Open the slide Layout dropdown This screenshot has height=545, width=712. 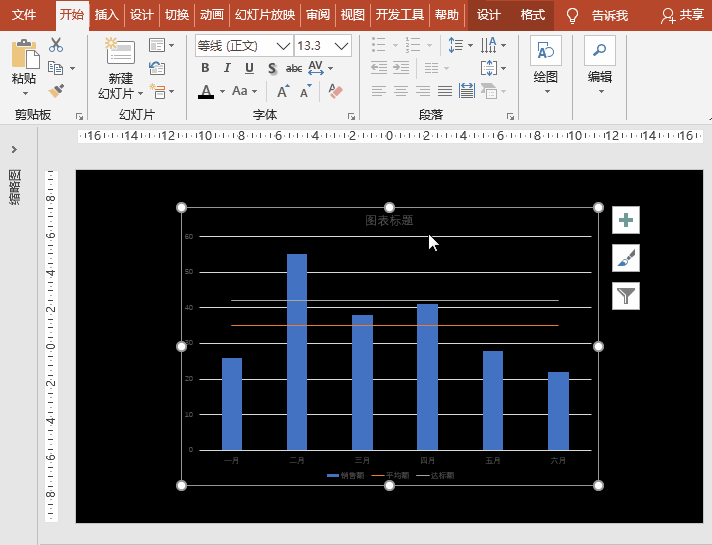click(x=161, y=45)
